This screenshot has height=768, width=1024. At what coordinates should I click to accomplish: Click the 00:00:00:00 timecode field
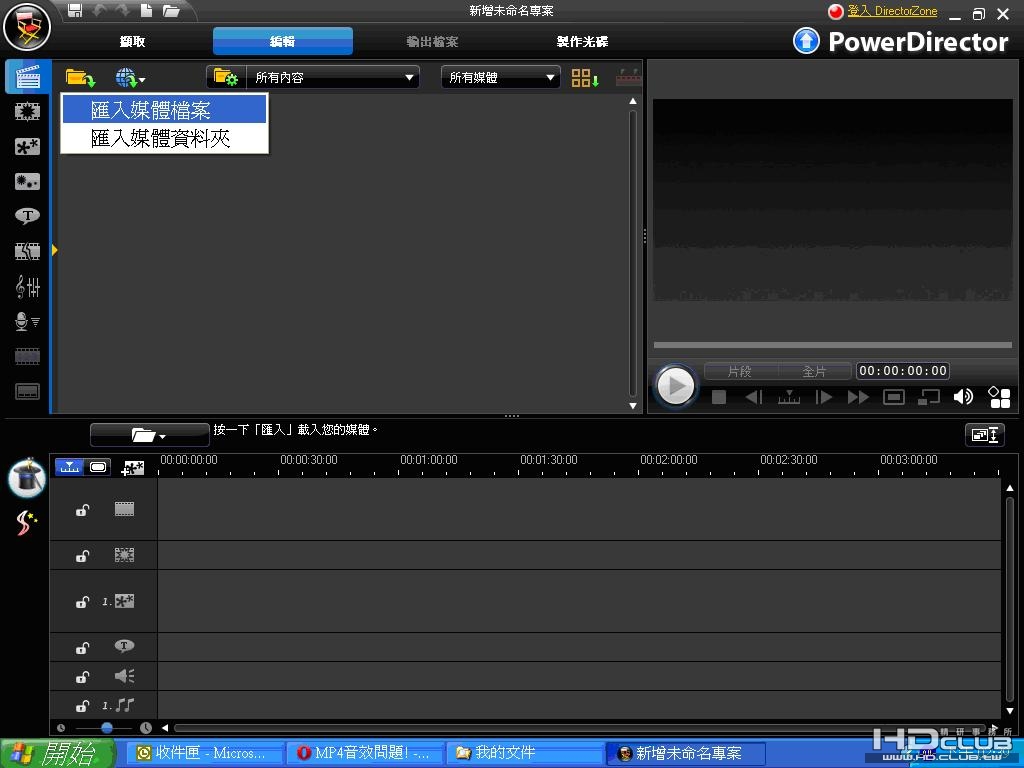tap(903, 371)
